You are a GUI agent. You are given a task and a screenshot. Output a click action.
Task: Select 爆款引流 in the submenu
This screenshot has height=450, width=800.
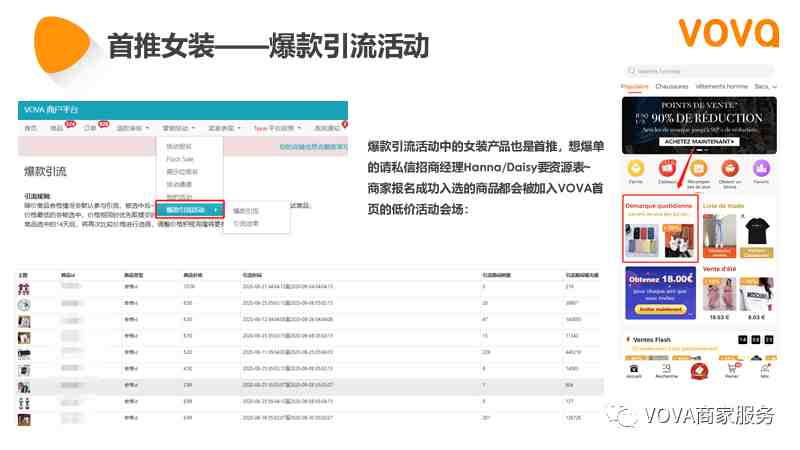coord(246,211)
